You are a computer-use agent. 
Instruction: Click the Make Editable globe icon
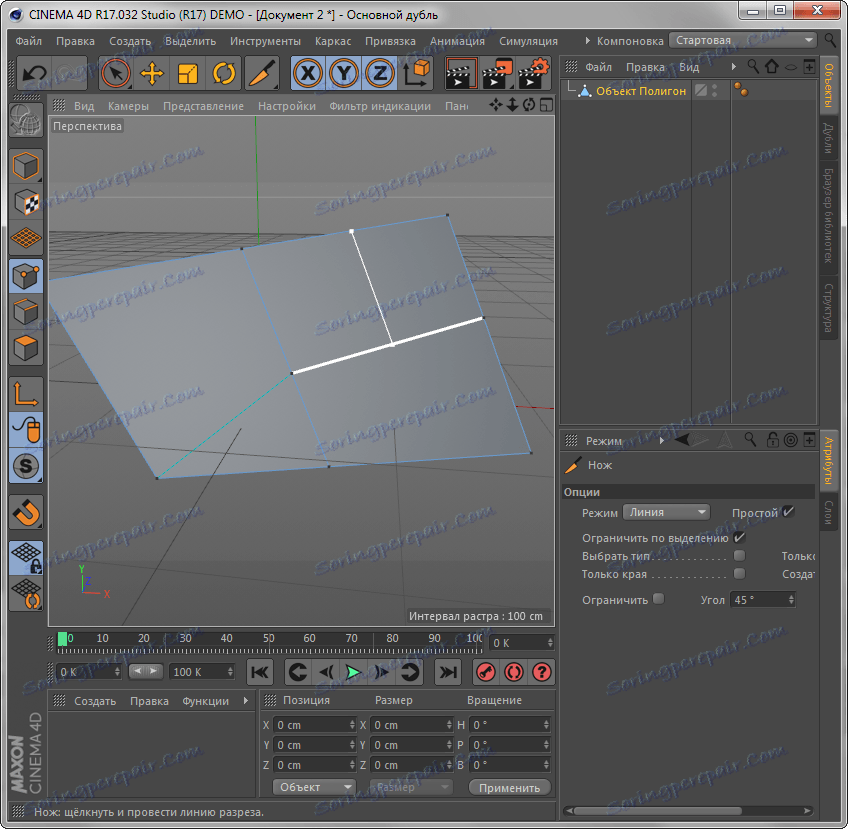point(25,120)
